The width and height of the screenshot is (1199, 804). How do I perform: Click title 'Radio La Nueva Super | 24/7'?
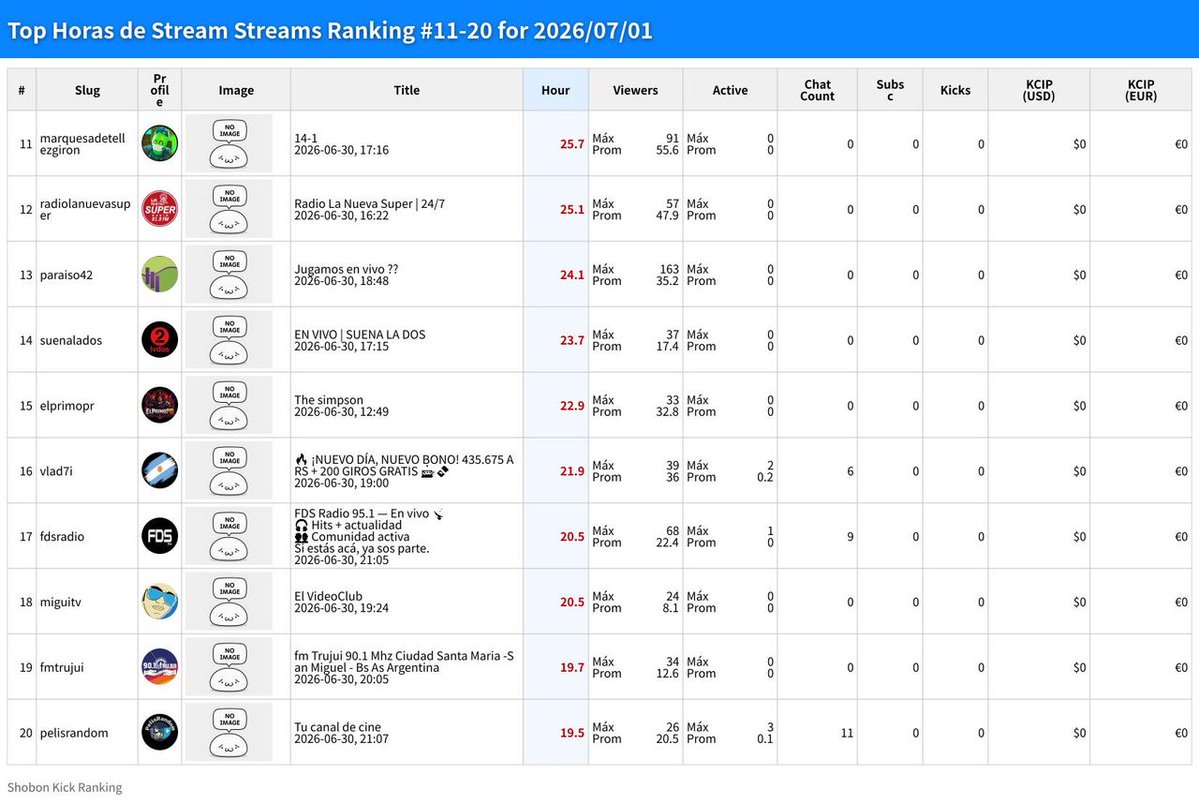[369, 203]
